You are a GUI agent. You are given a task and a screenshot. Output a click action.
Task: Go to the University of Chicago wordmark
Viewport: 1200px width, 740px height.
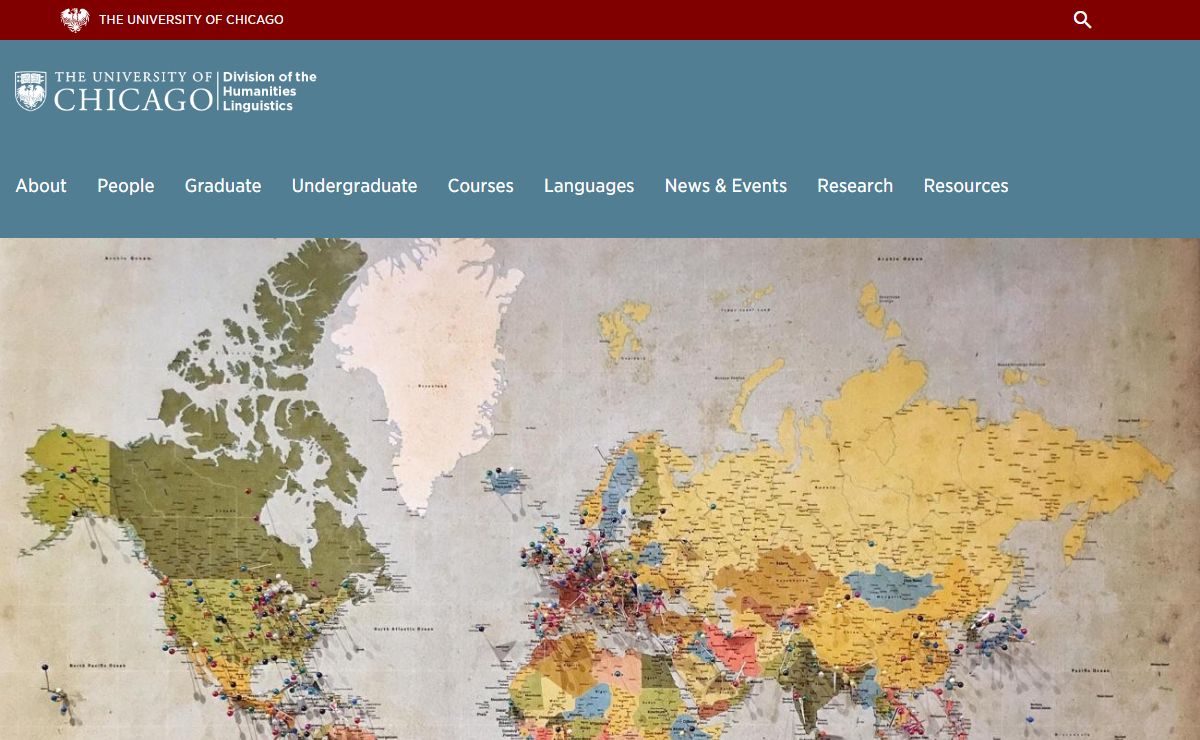[x=133, y=91]
